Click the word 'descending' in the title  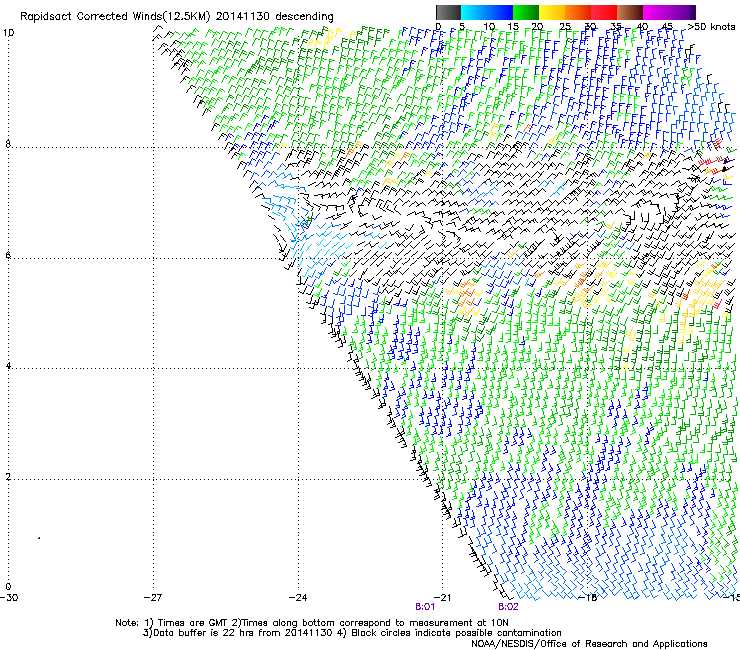point(304,17)
